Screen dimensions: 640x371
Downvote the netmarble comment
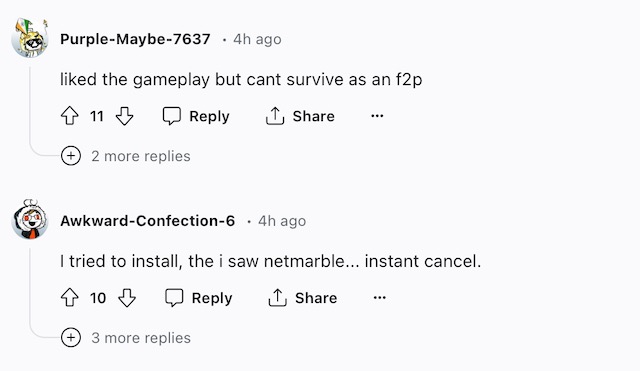127,298
